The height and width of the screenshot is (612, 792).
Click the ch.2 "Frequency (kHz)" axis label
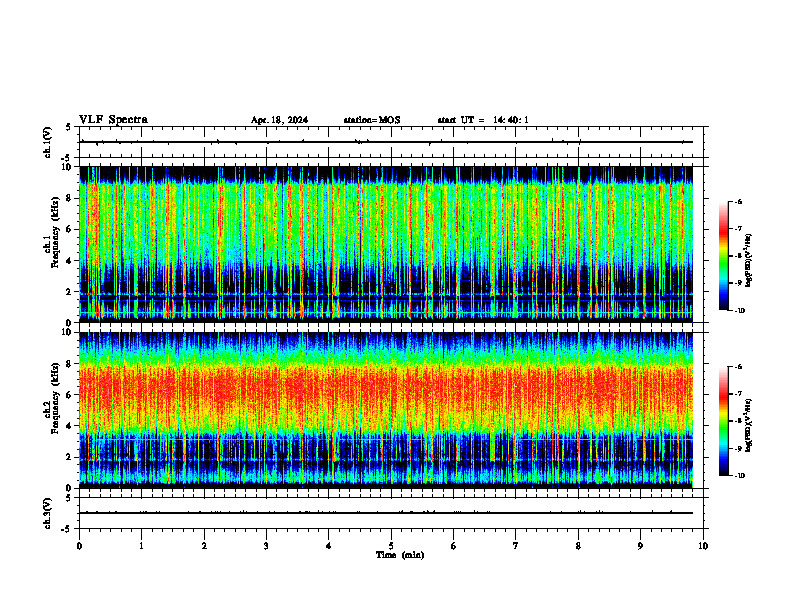[x=56, y=397]
